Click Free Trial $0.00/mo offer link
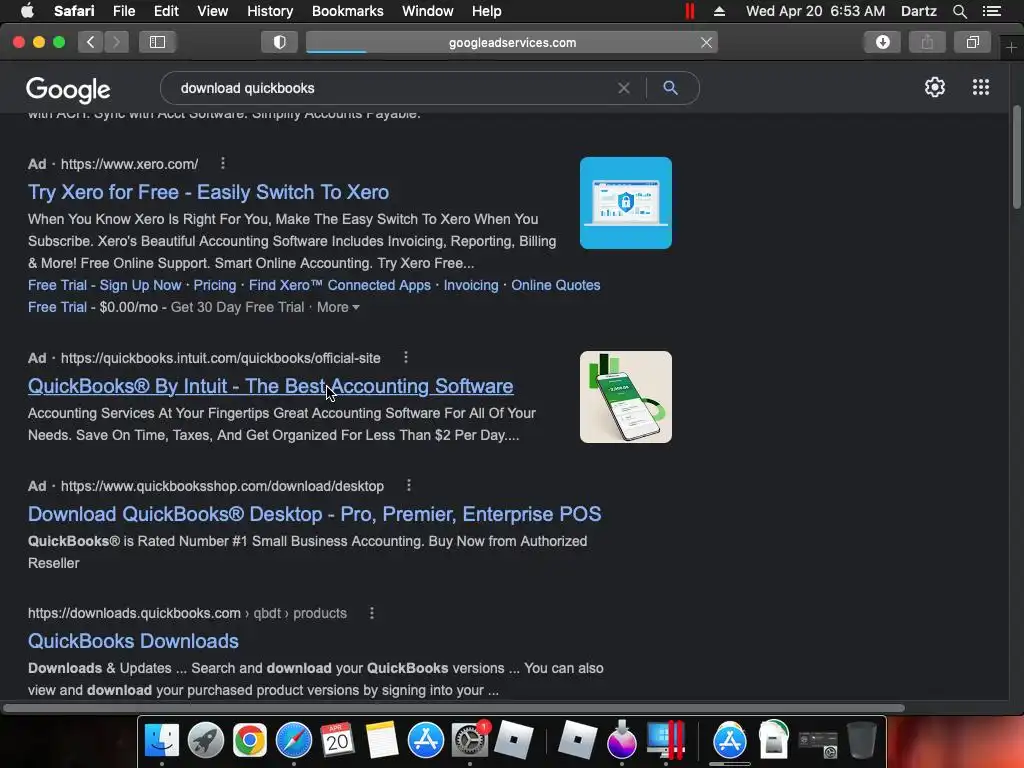This screenshot has height=768, width=1024. (57, 307)
